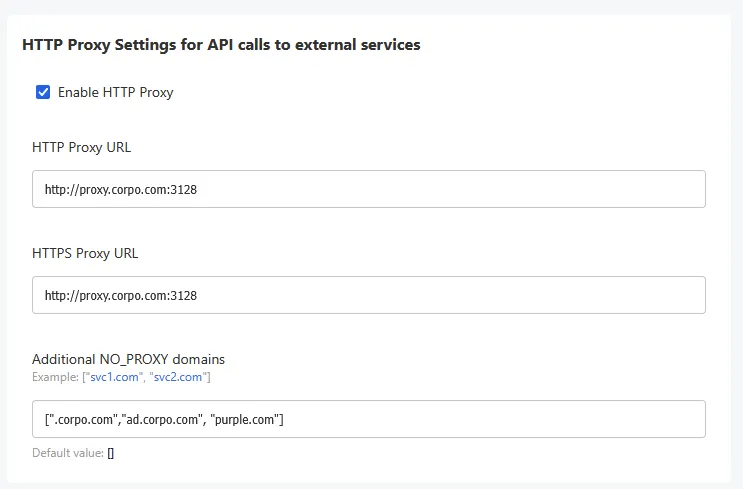743x489 pixels.
Task: Click into the Additional NO_PROXY domains field
Action: [x=369, y=419]
